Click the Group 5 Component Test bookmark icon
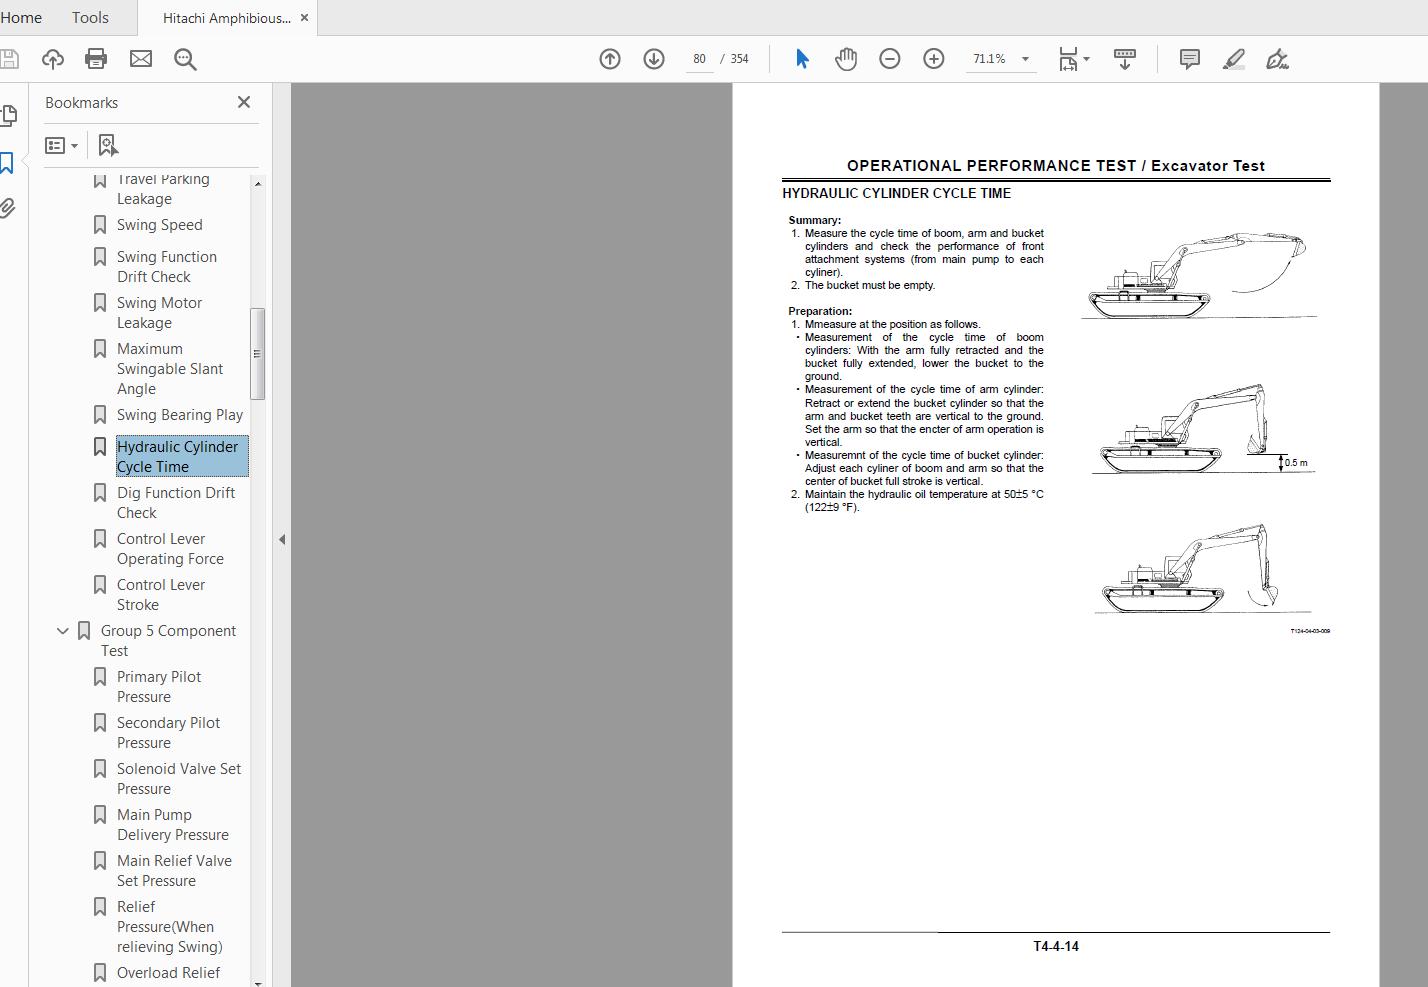The image size is (1428, 987). point(84,631)
